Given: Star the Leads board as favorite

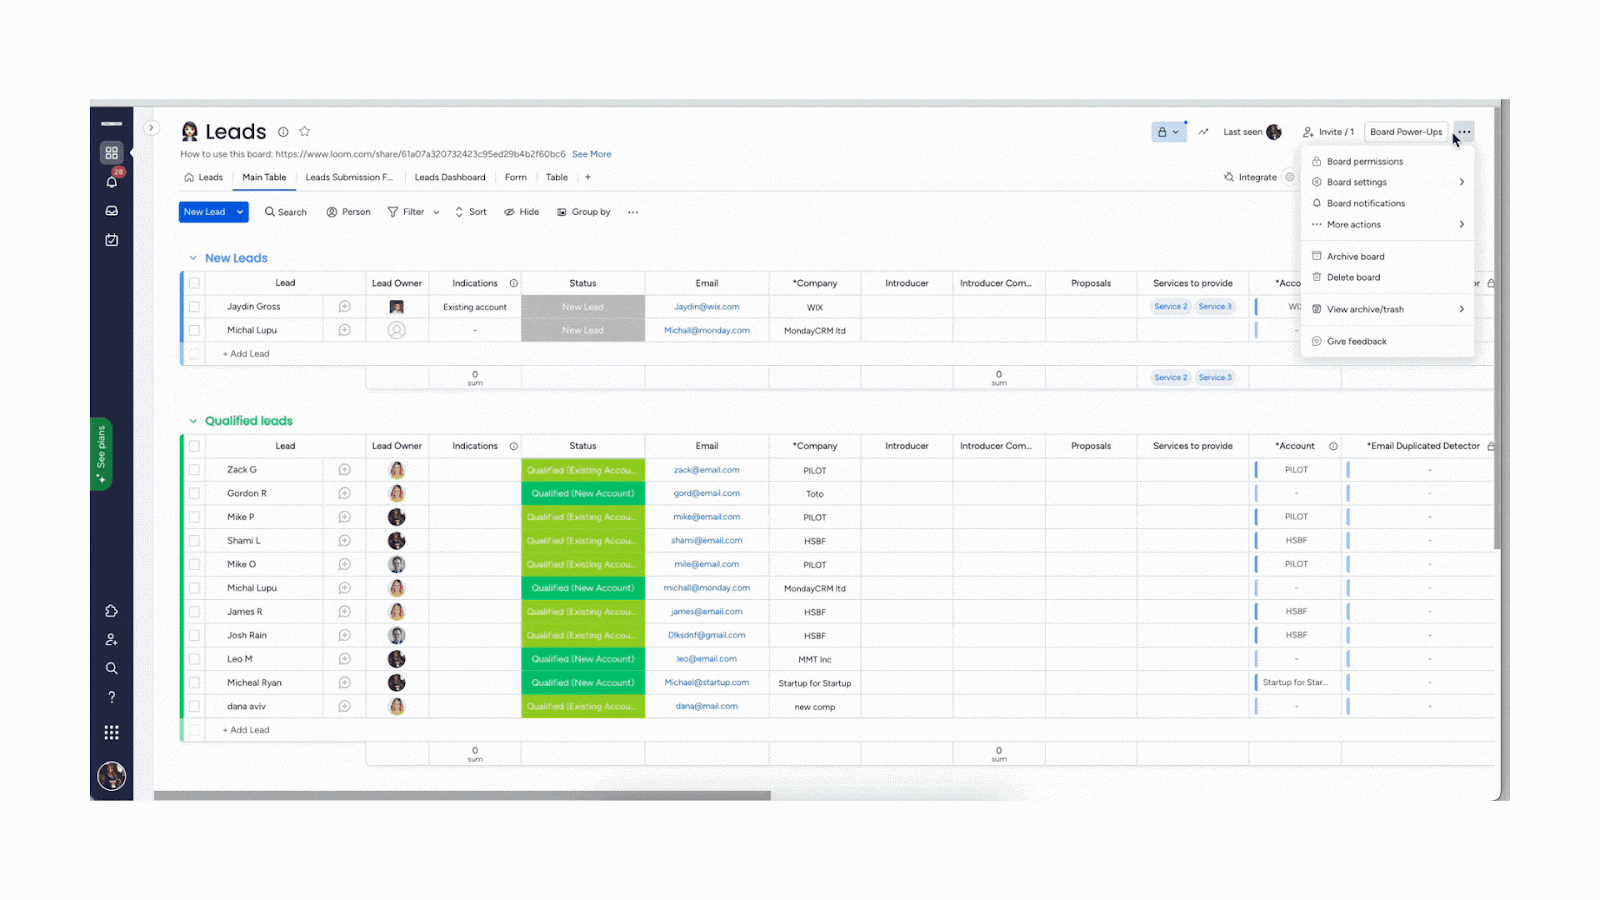Looking at the screenshot, I should pos(305,132).
